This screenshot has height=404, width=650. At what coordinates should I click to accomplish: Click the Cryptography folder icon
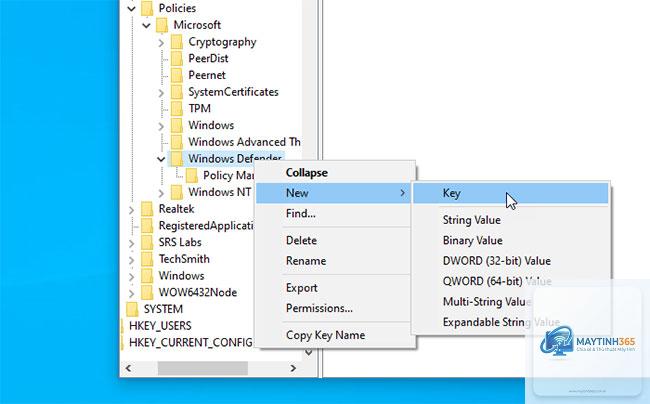pyautogui.click(x=177, y=42)
